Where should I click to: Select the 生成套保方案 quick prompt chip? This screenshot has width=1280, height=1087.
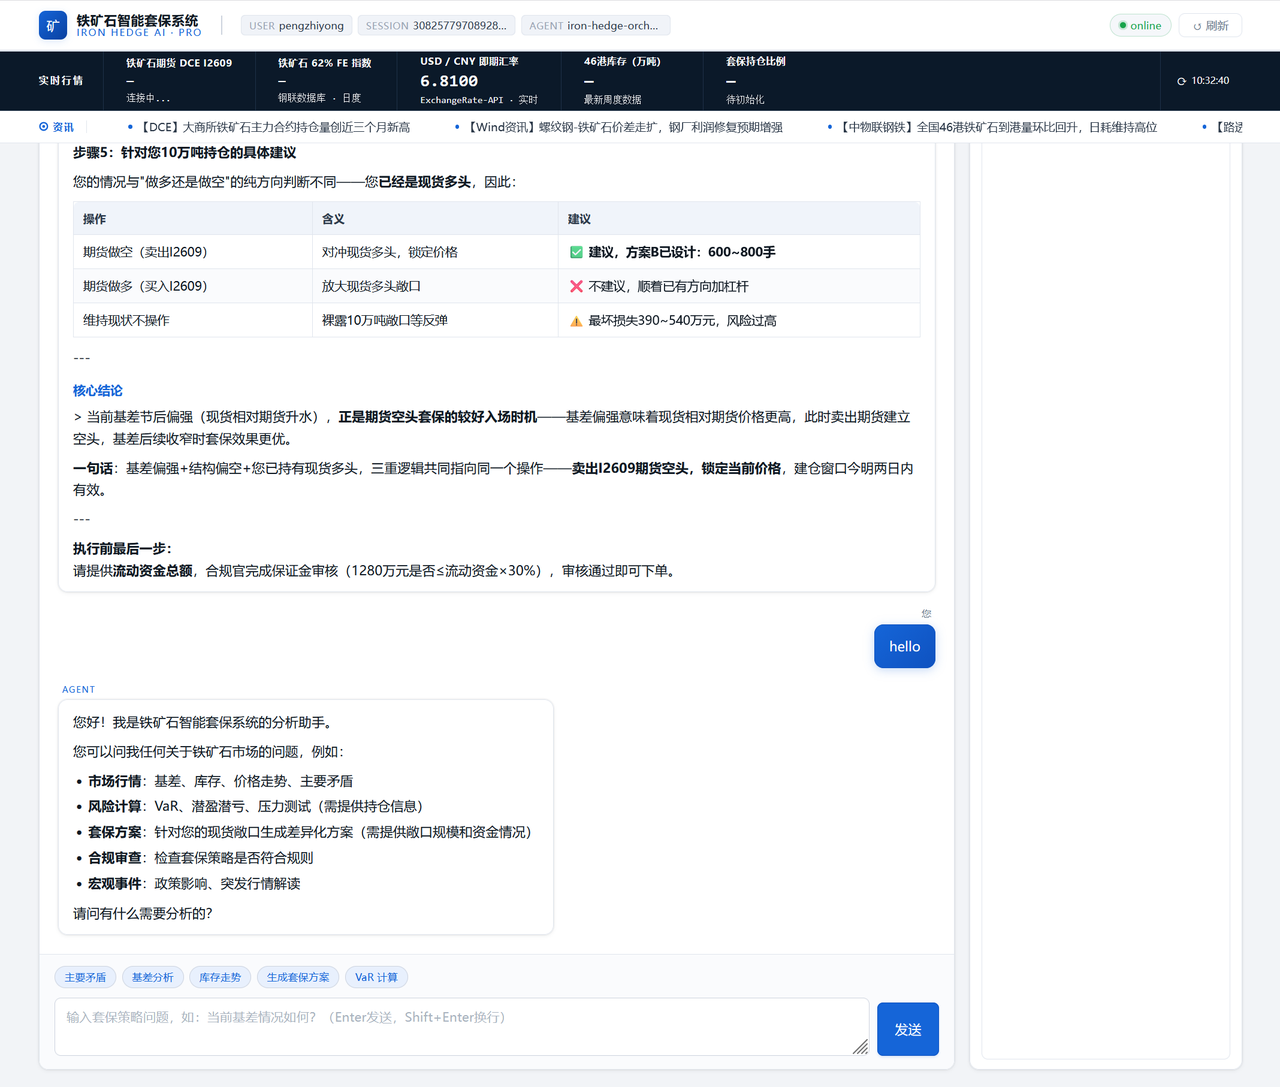[x=298, y=977]
